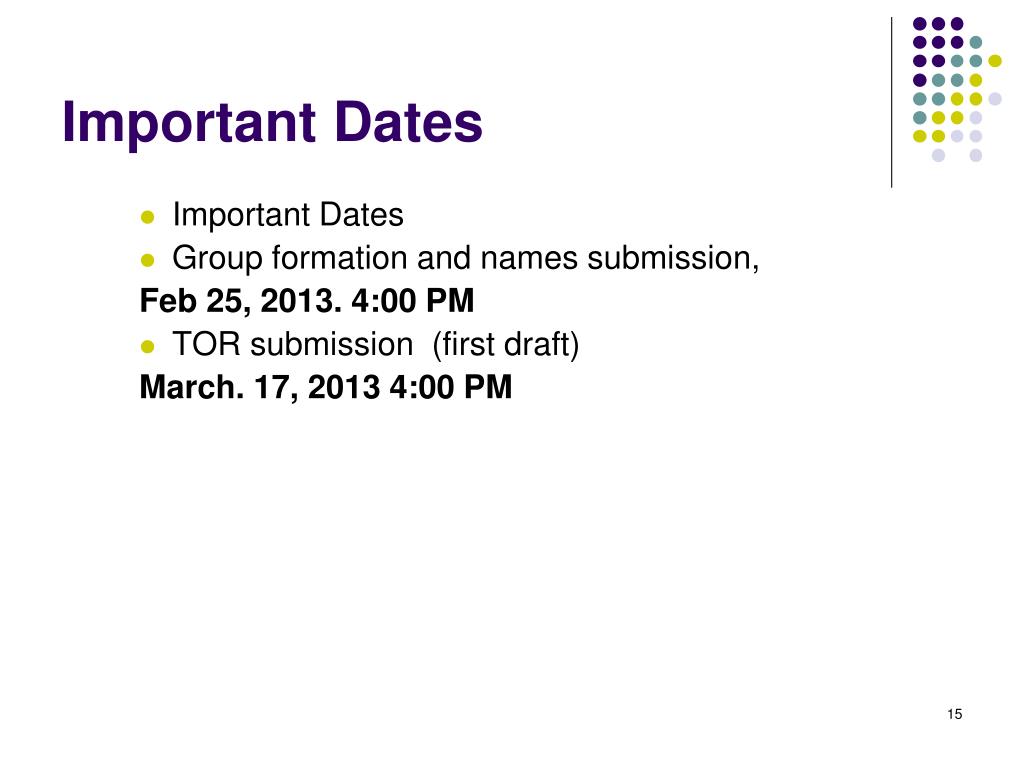Click the yellow bullet beside 'TOR submission'
Viewport: 1024px width, 768px height.
pos(148,346)
